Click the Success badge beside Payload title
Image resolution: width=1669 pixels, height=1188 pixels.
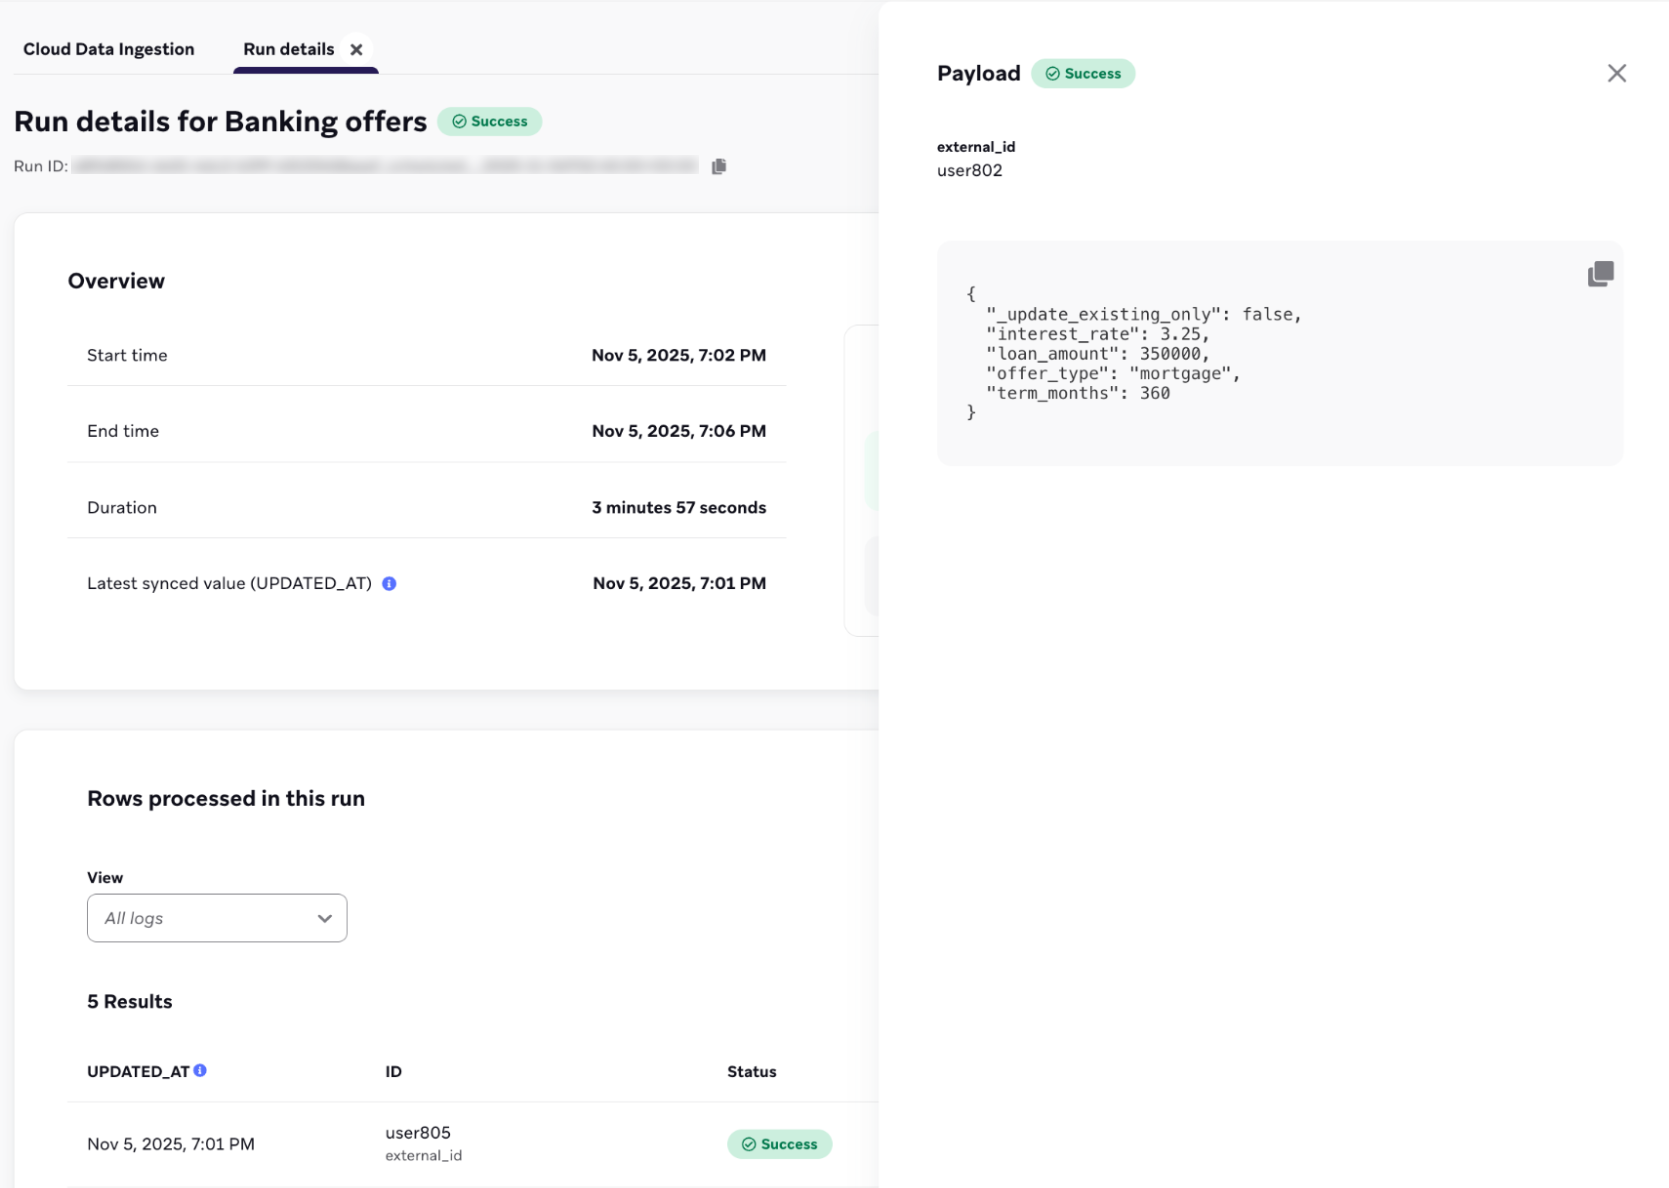(1082, 74)
